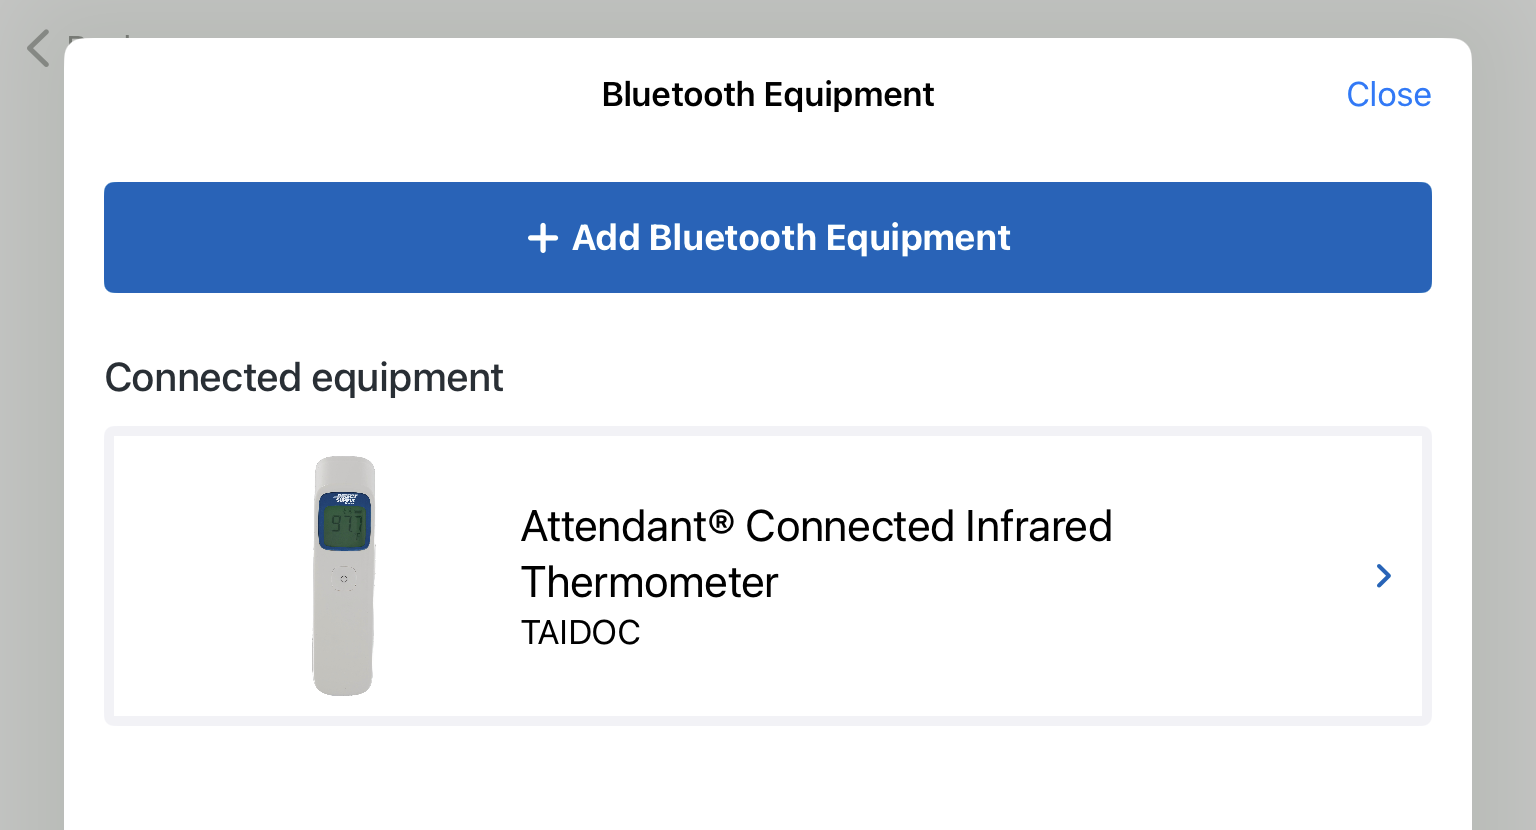Tap the green temperature display on the thermometer picture
The height and width of the screenshot is (830, 1536).
[345, 525]
